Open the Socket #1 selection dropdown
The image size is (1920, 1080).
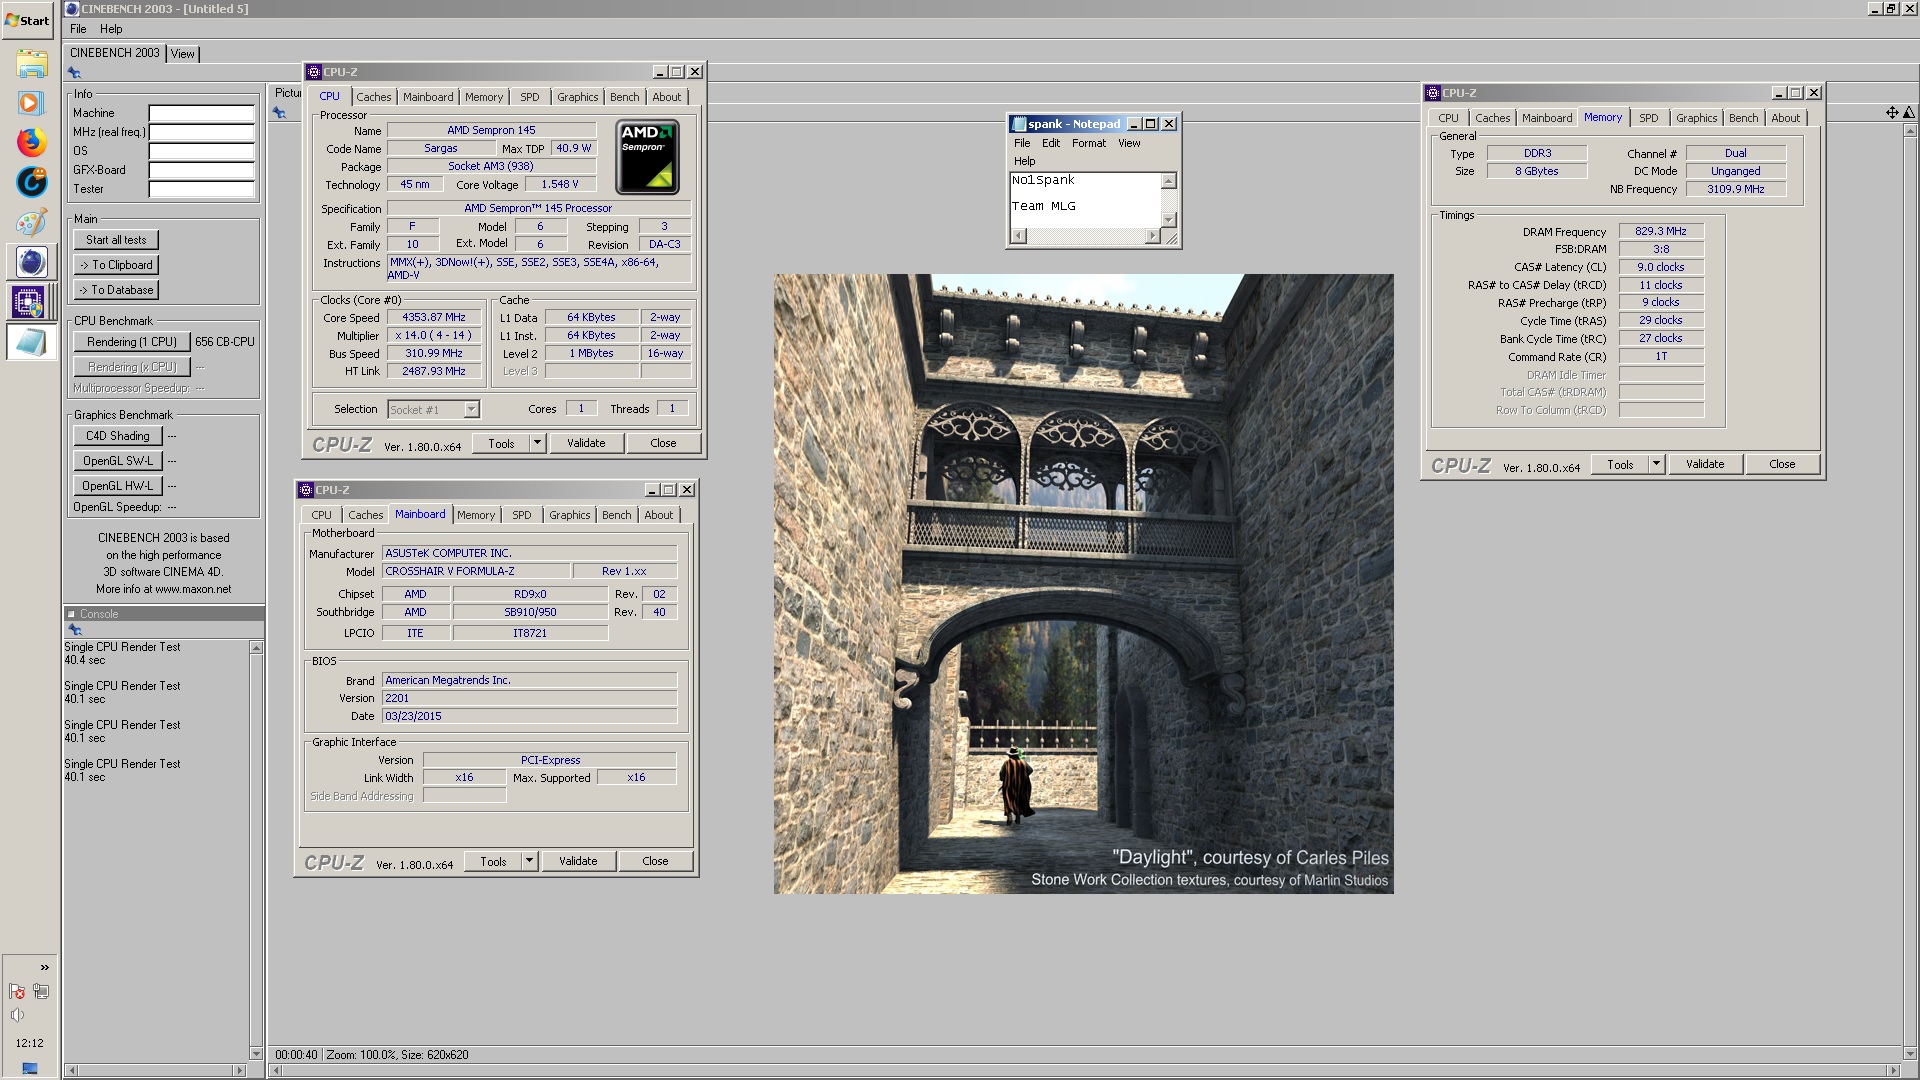coord(471,409)
